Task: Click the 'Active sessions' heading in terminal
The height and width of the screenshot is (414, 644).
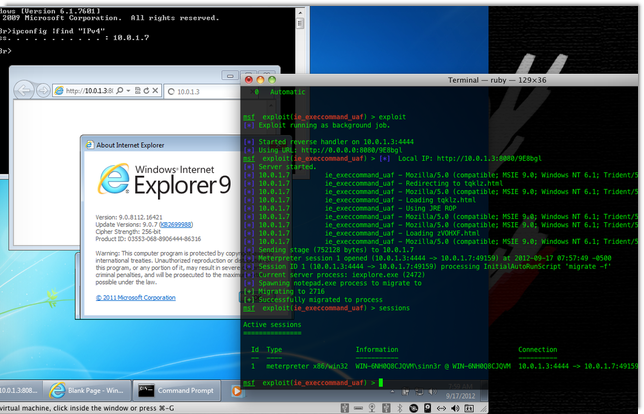Action: click(x=272, y=325)
